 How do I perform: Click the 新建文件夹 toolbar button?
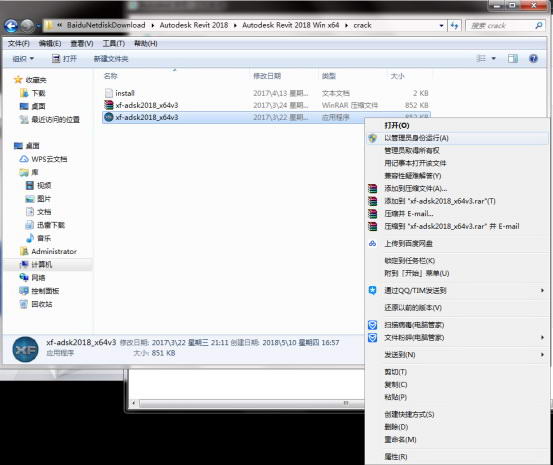coord(111,59)
